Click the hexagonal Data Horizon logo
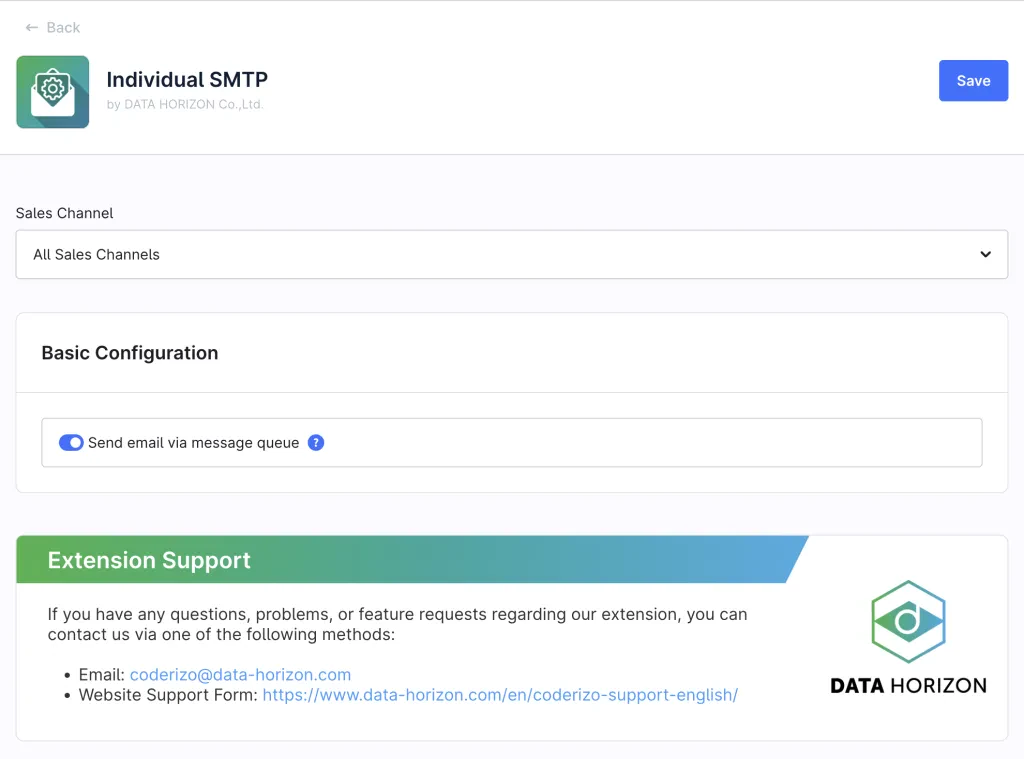This screenshot has width=1024, height=759. [908, 621]
